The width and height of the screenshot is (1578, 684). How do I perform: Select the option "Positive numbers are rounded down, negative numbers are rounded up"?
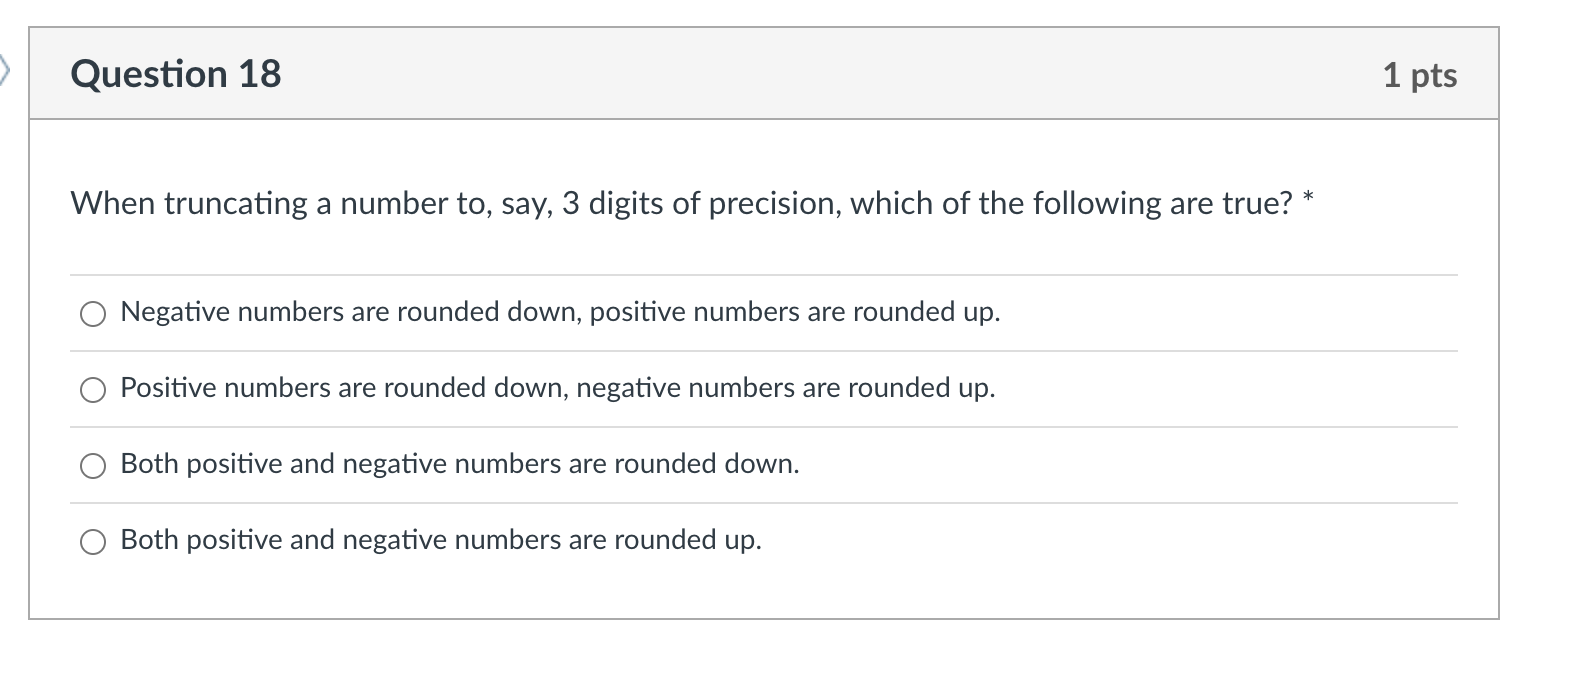coord(93,389)
